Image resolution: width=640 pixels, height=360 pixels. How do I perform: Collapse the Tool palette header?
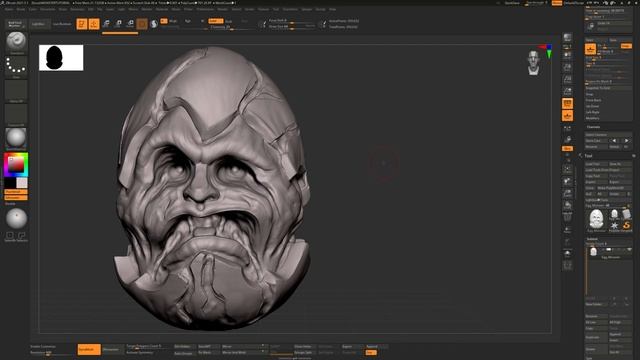589,156
